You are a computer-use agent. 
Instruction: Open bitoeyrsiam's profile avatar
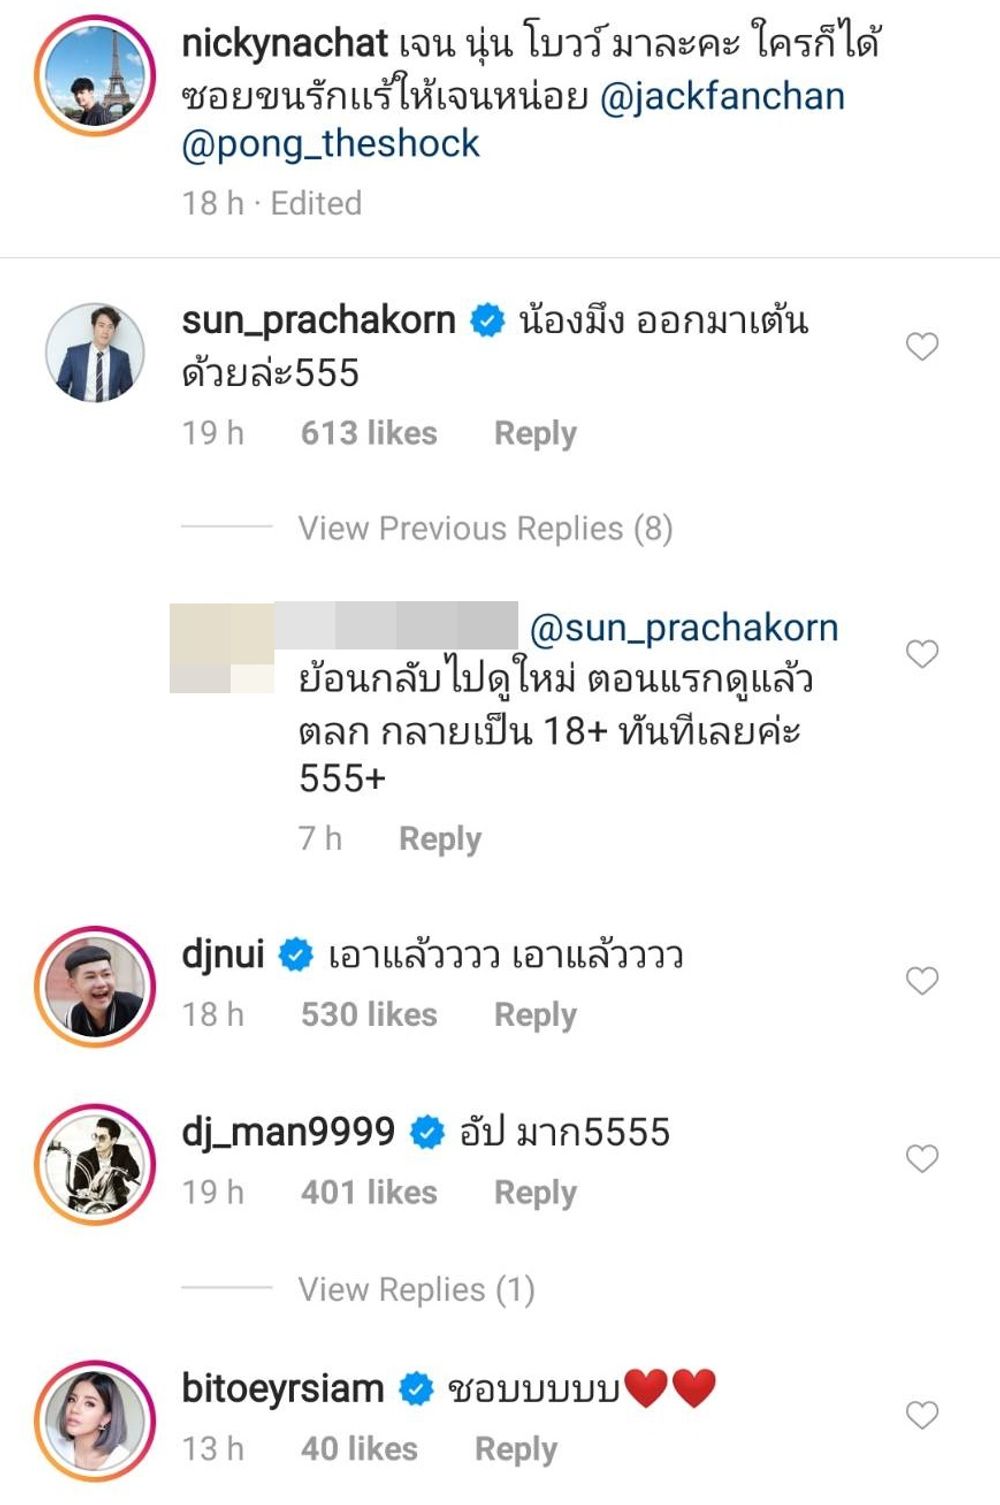click(95, 1420)
